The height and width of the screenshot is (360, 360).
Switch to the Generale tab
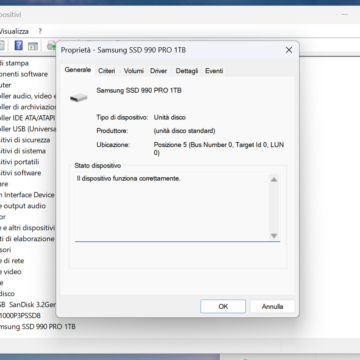pyautogui.click(x=78, y=70)
